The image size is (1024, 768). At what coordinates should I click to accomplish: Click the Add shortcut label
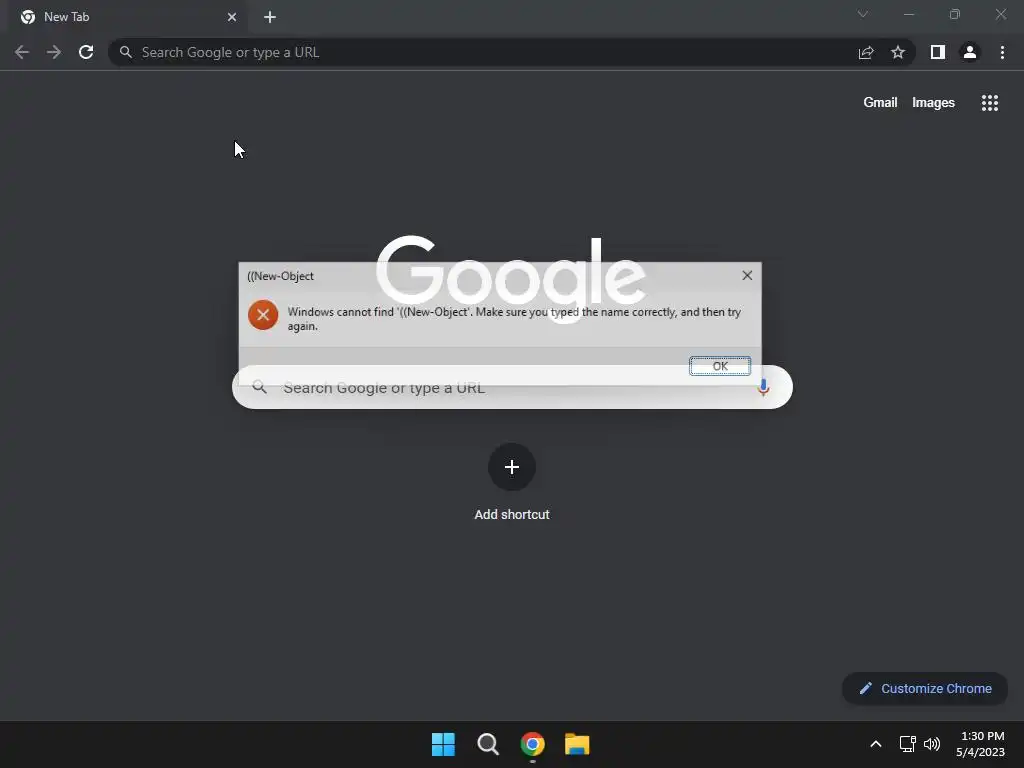point(512,515)
